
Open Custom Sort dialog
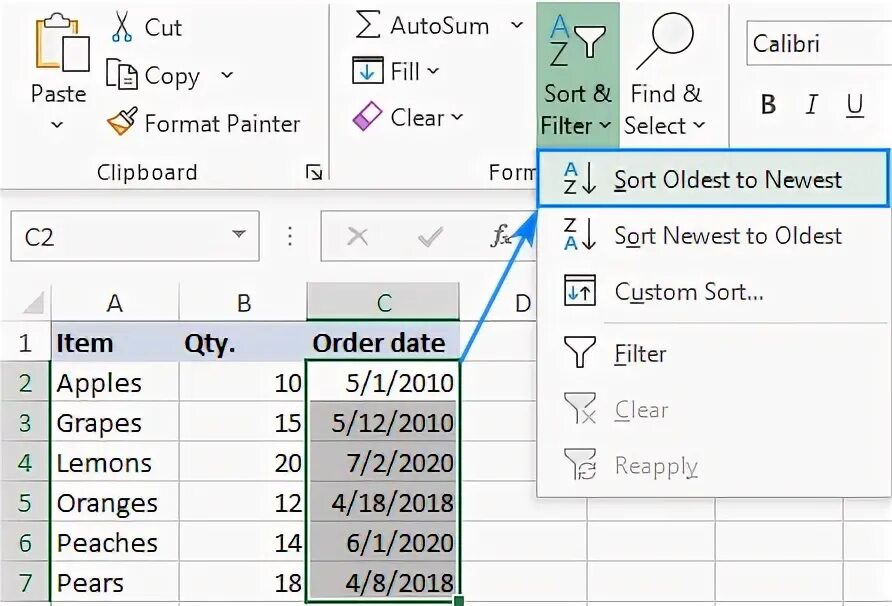[x=688, y=292]
